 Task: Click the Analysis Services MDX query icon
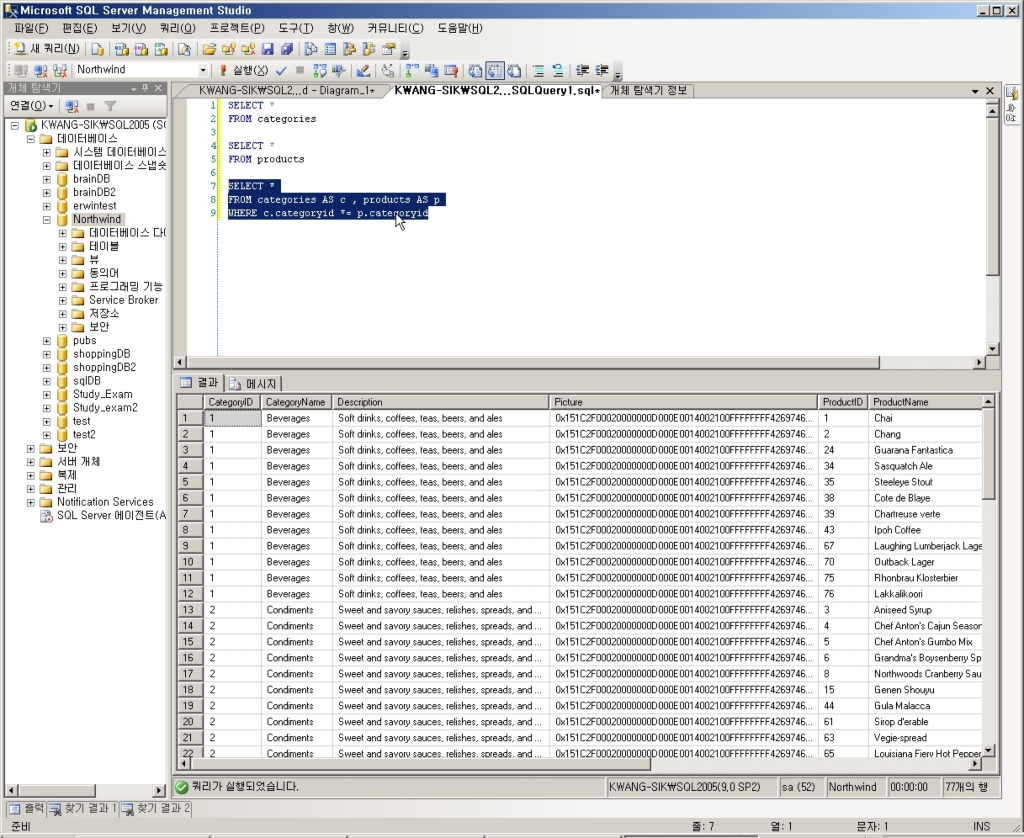click(x=121, y=49)
